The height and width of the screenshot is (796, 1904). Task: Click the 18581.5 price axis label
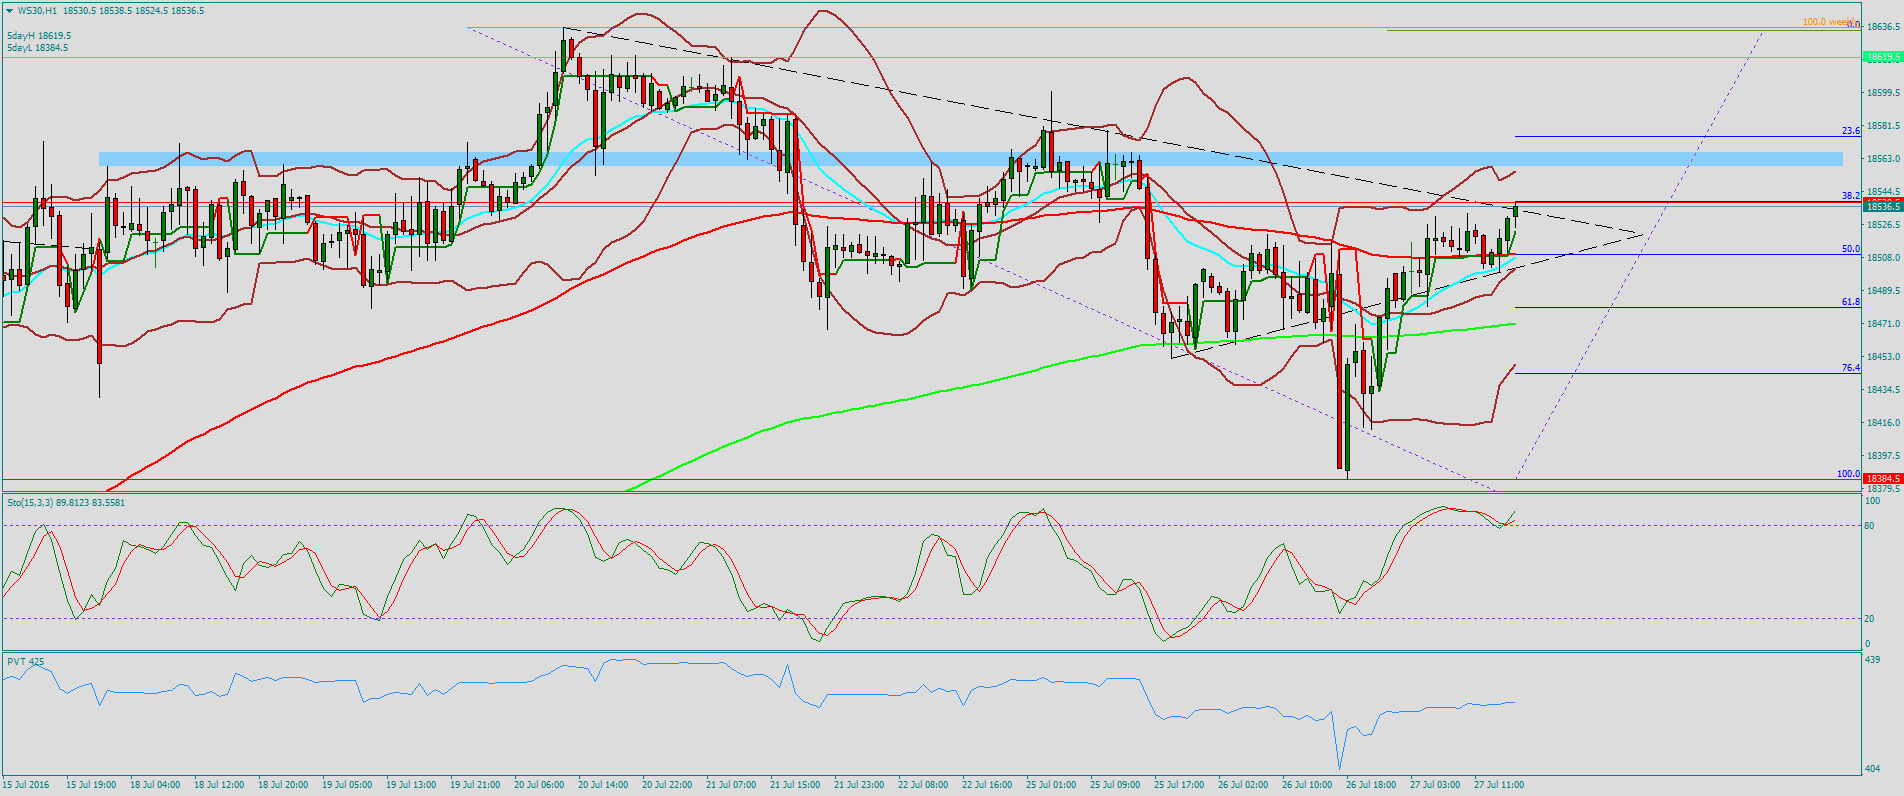[x=1882, y=126]
